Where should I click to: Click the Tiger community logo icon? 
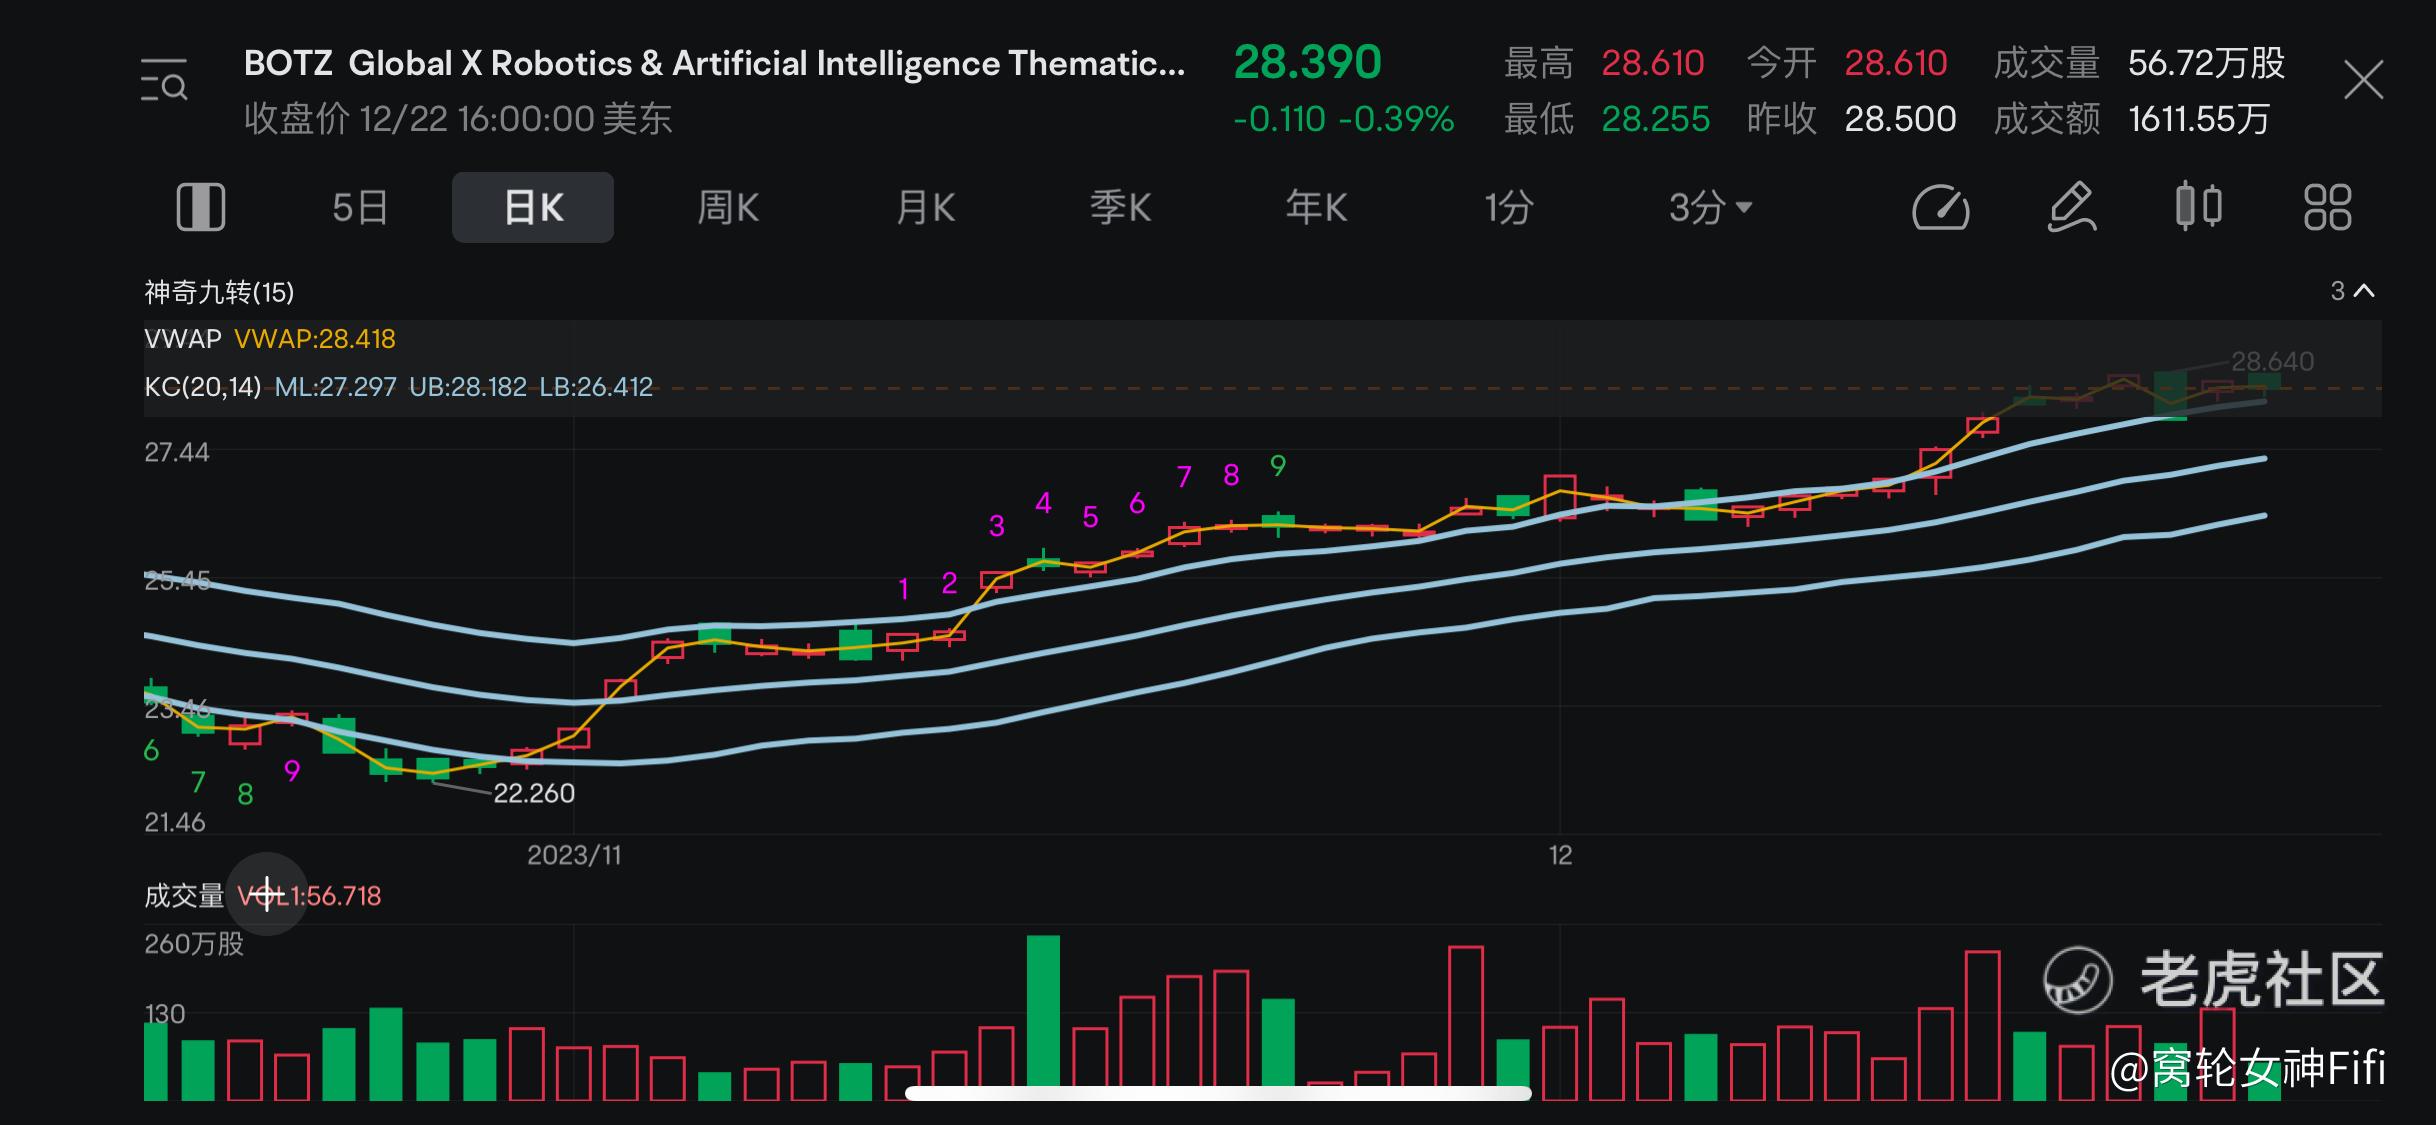(2077, 979)
